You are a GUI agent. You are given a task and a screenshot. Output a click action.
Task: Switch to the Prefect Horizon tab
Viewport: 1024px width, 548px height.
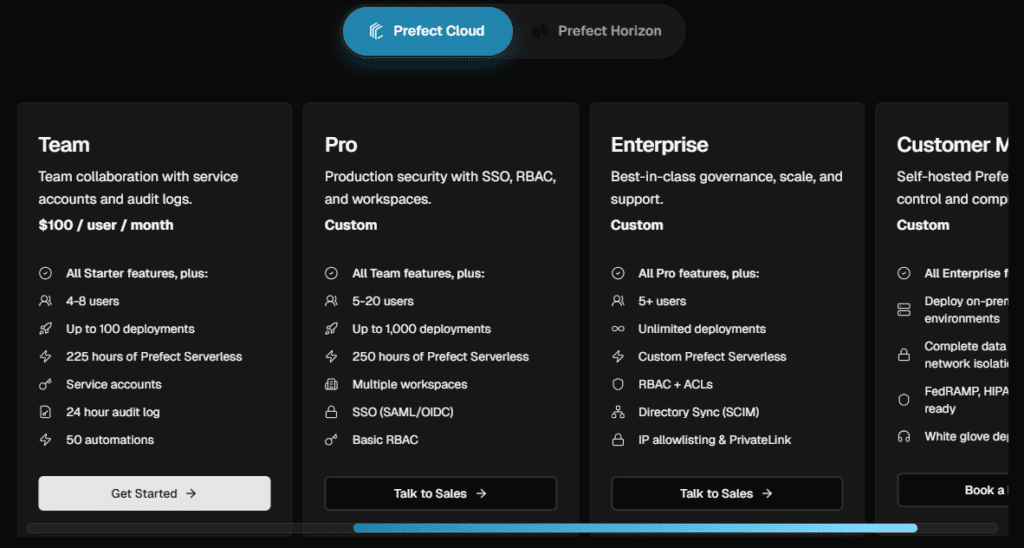[x=598, y=31]
